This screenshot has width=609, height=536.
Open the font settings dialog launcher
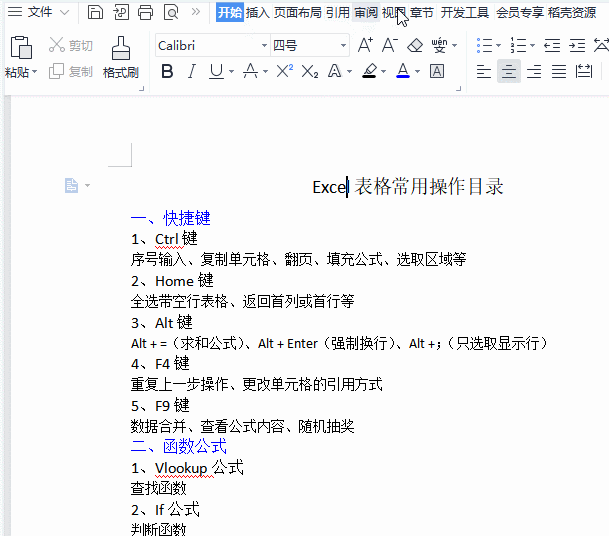coord(459,89)
